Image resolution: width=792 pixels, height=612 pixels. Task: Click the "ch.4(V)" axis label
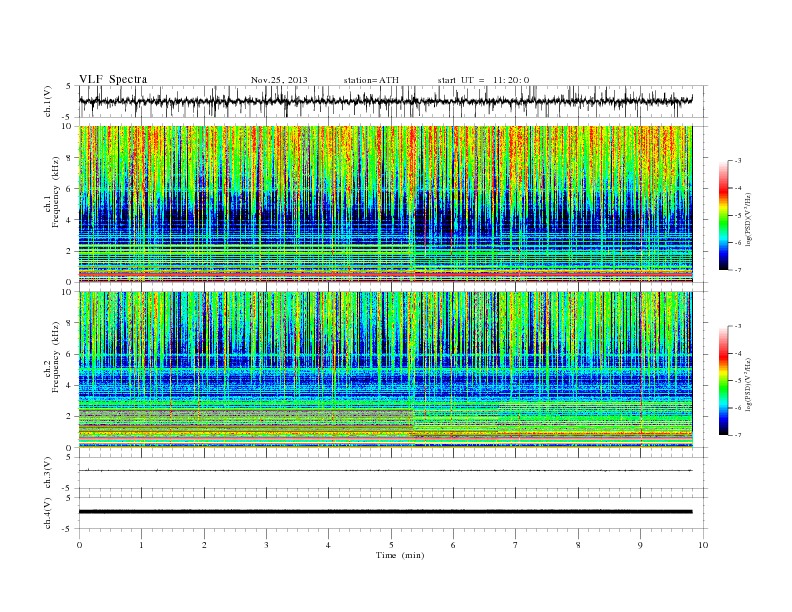48,513
